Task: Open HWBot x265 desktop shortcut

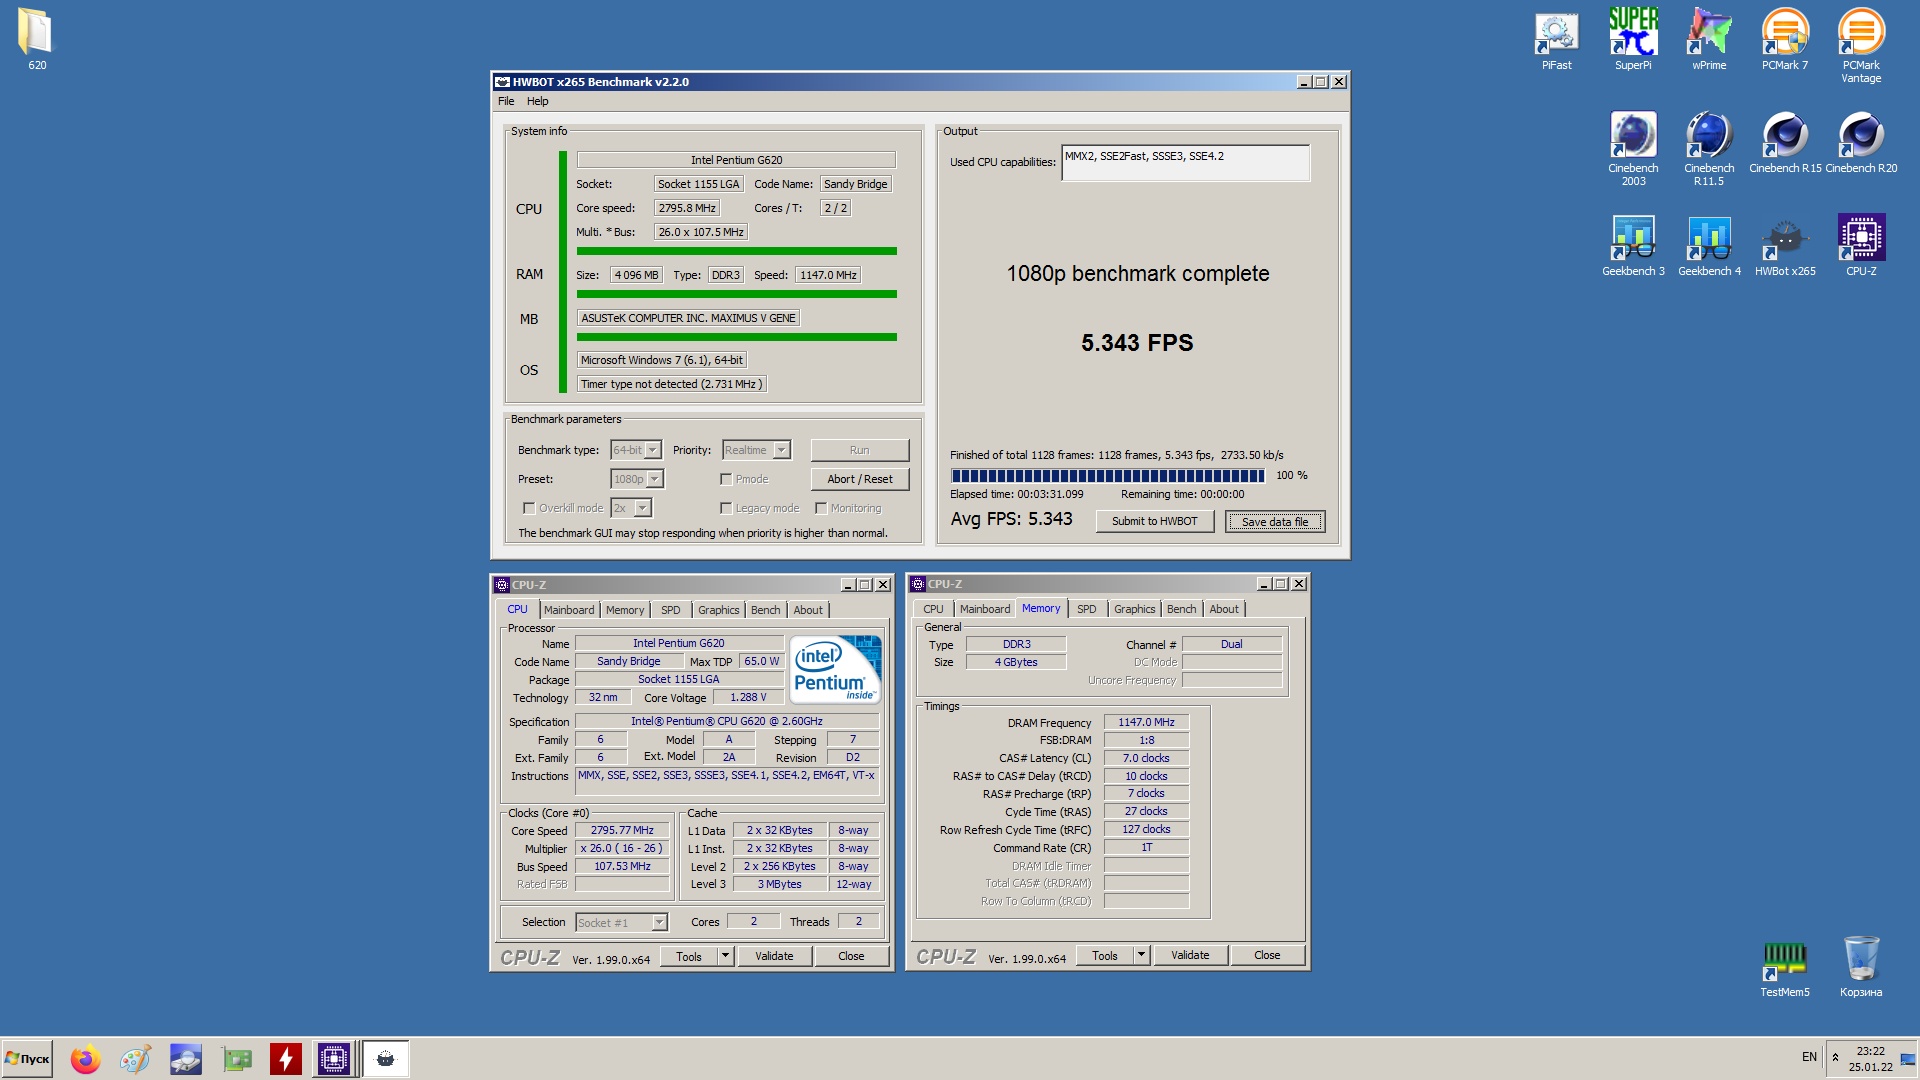Action: pos(1785,245)
